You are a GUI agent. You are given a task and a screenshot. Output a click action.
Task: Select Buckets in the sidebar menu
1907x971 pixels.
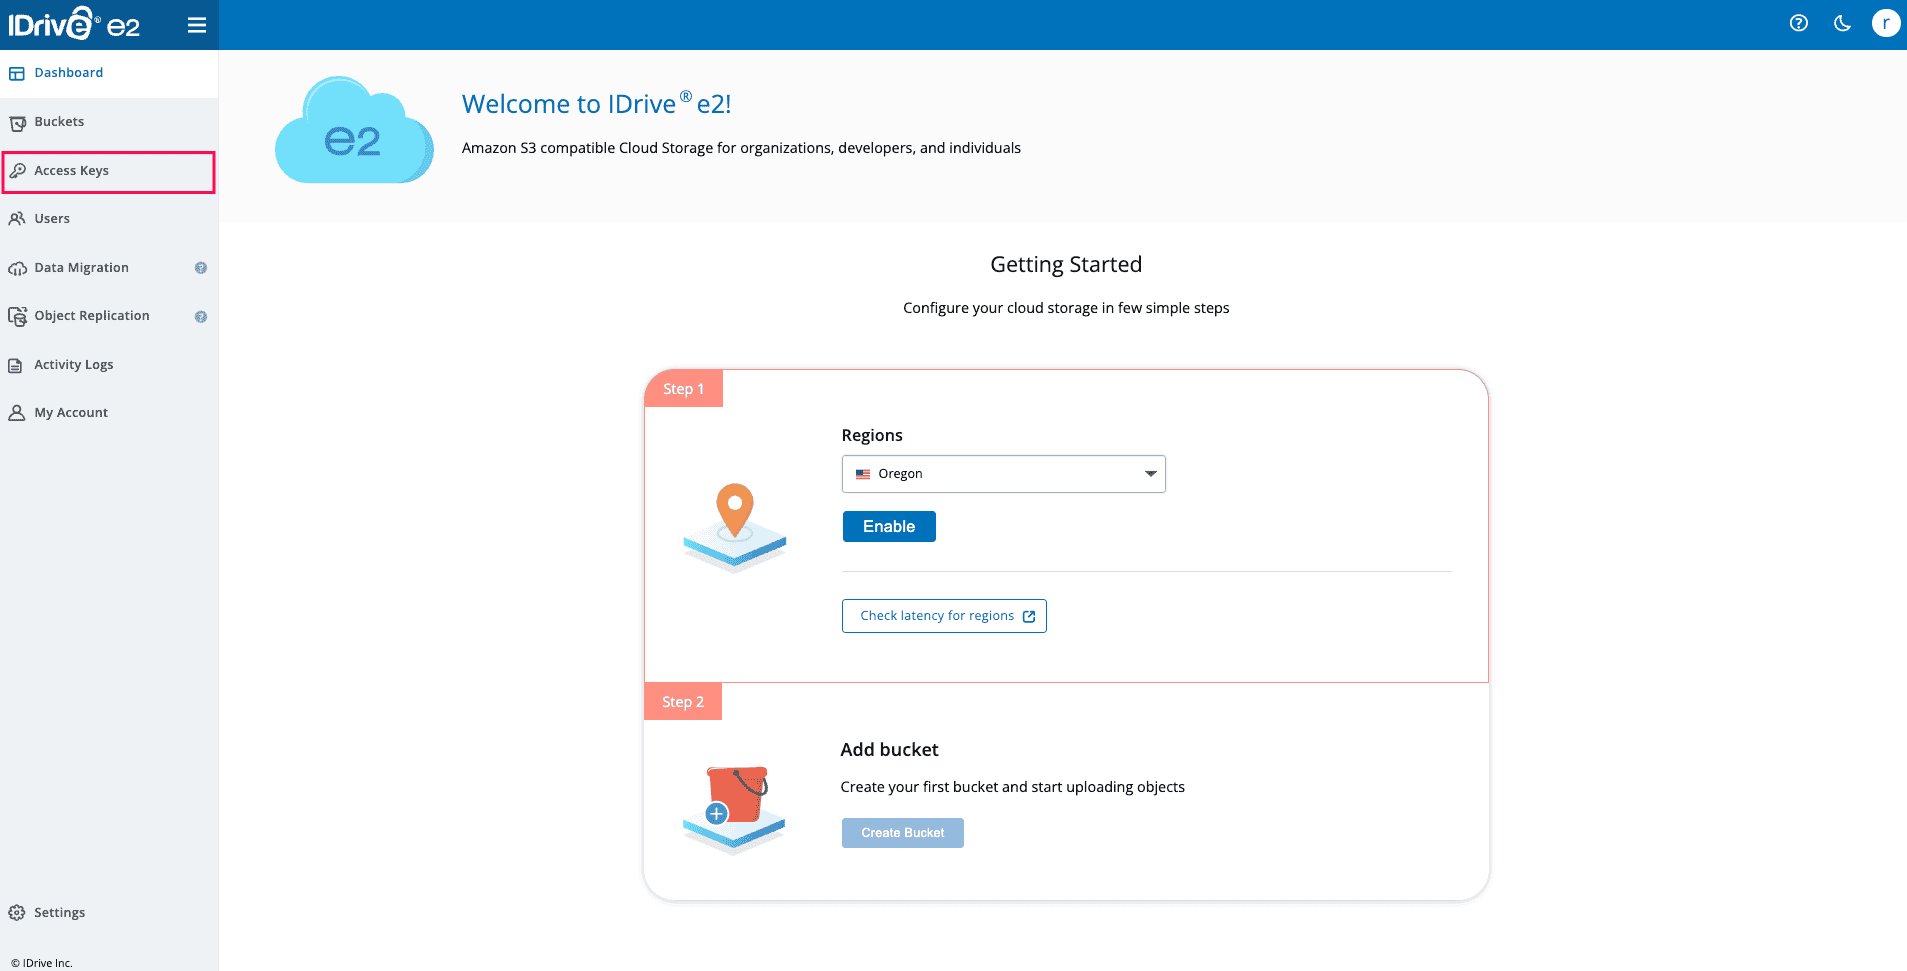(x=59, y=121)
